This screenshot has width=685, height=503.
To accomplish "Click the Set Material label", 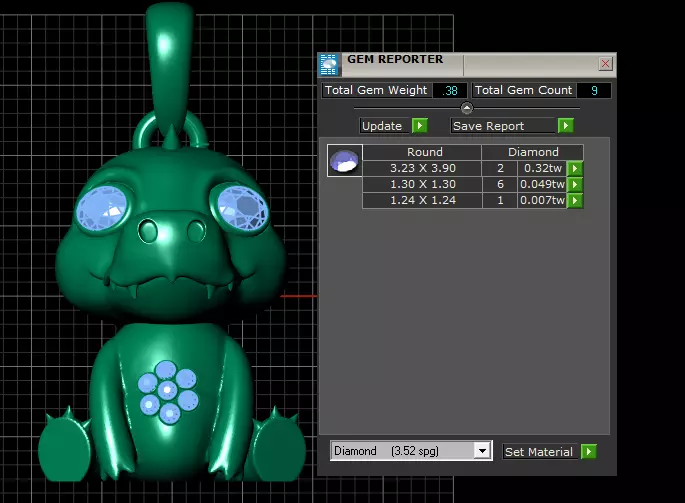I will point(541,451).
